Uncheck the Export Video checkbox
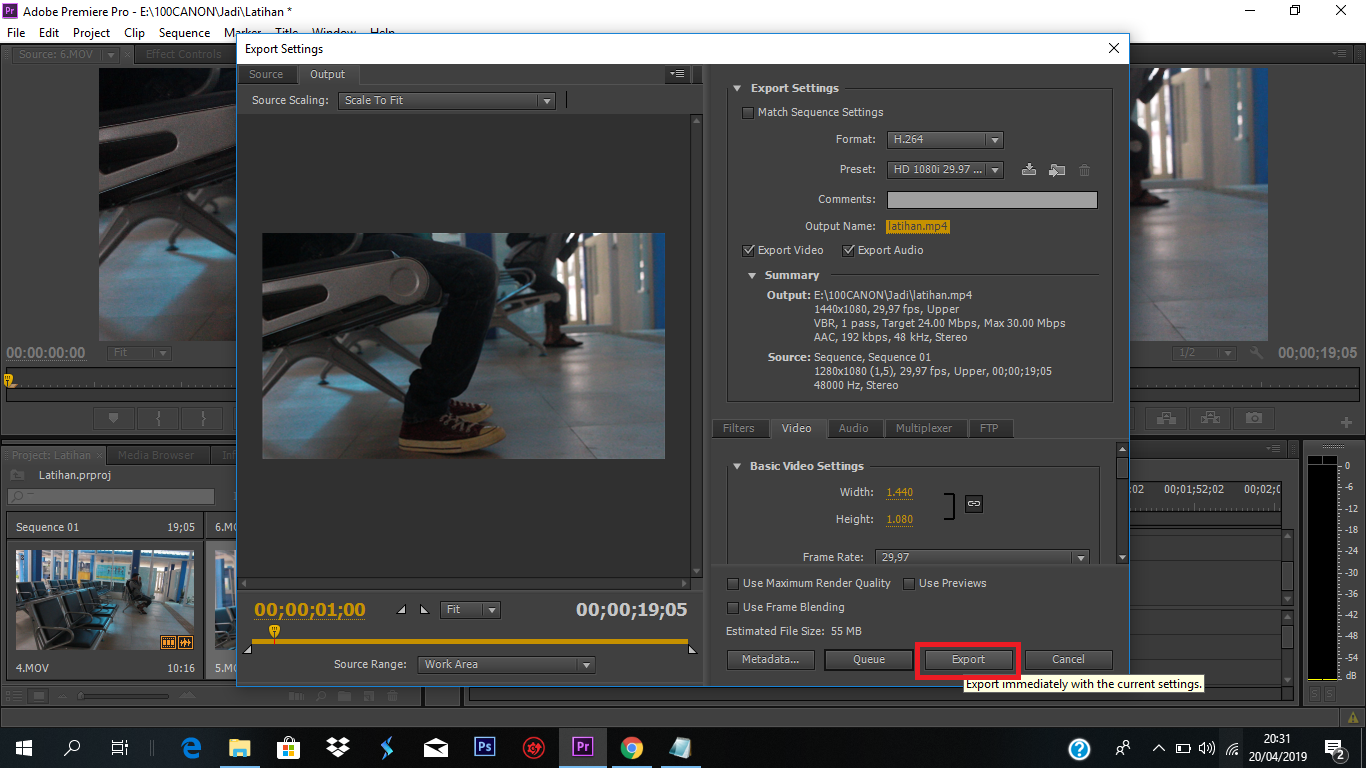 click(x=748, y=251)
